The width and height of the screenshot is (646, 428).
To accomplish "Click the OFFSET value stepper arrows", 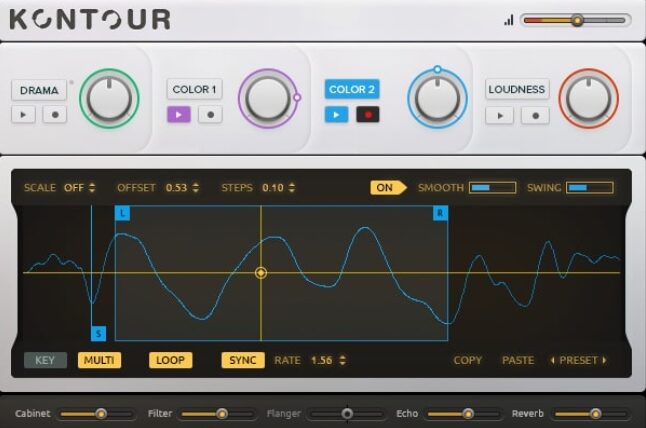I will pyautogui.click(x=196, y=187).
